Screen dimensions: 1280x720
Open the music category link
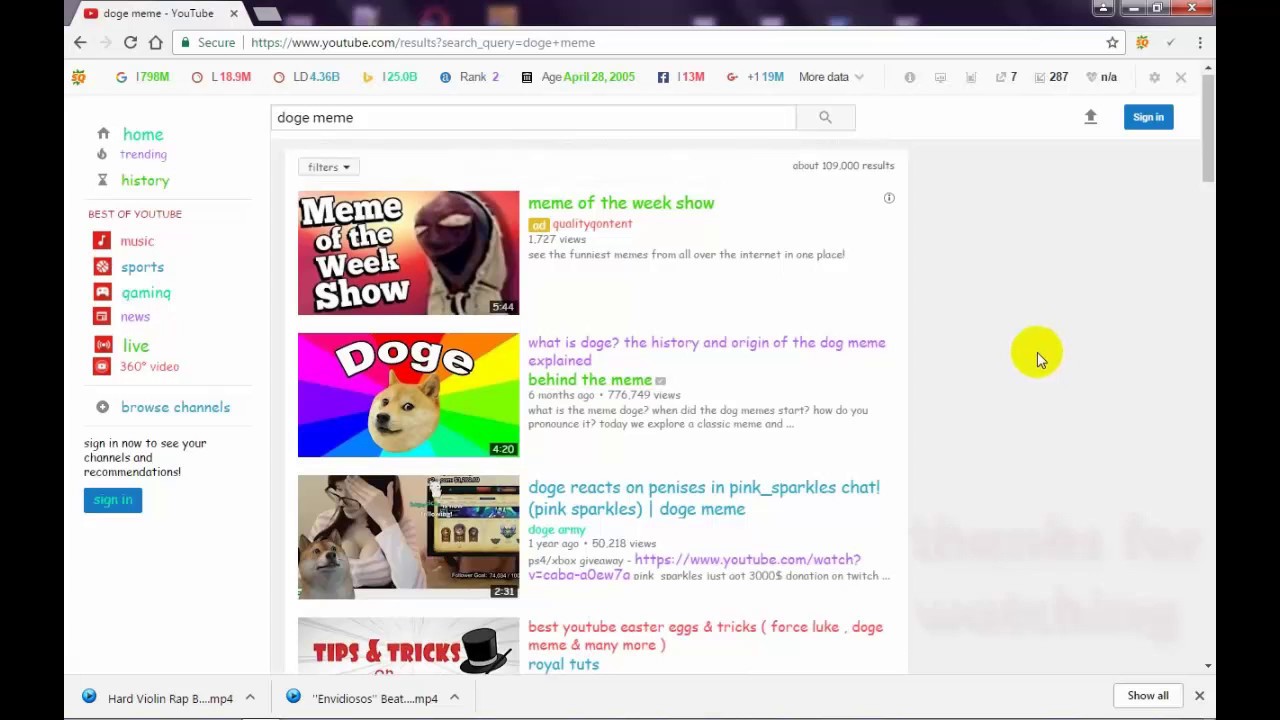pyautogui.click(x=137, y=241)
